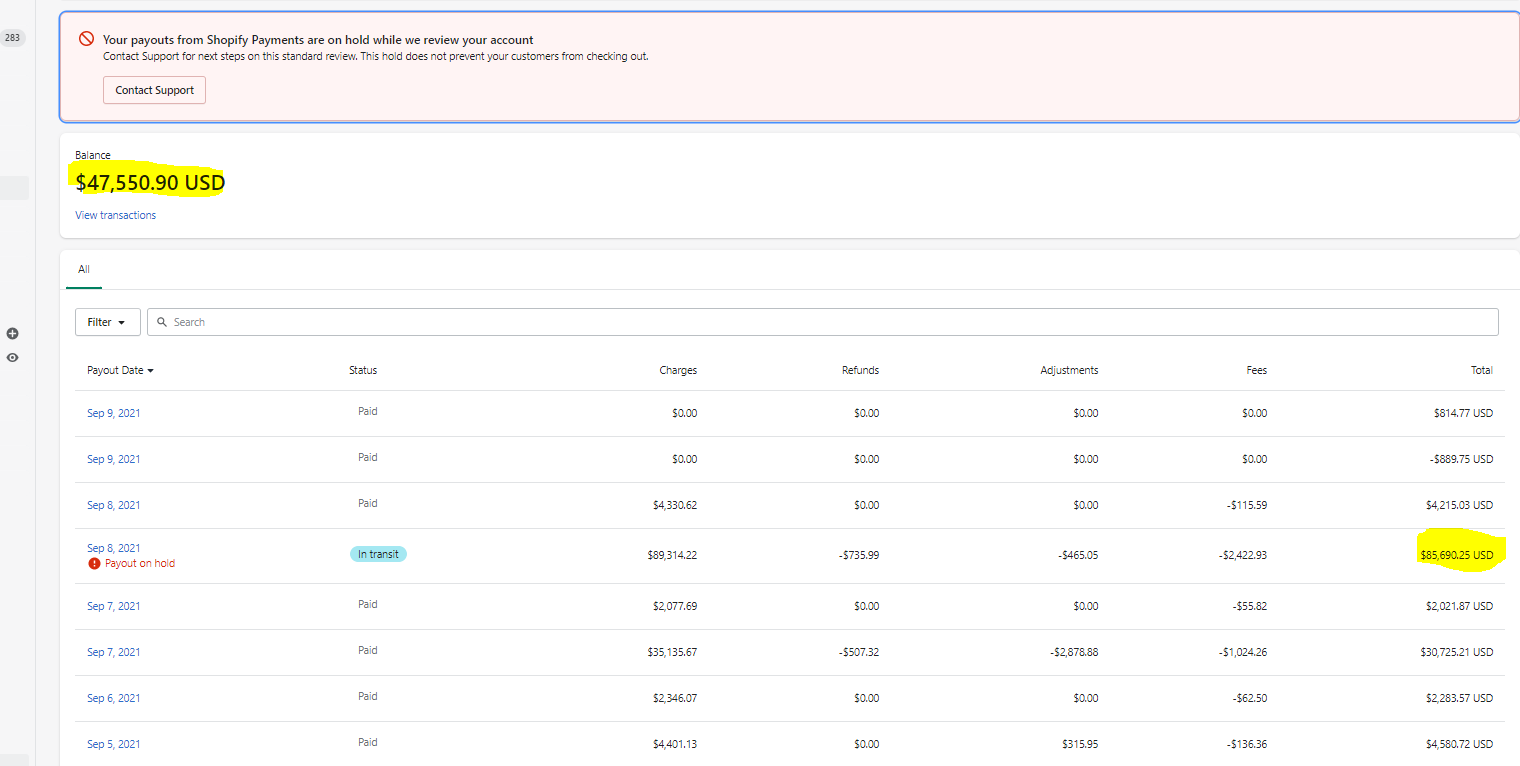Click the red prohibited icon in the payout hold banner
The width and height of the screenshot is (1520, 766).
coord(86,40)
